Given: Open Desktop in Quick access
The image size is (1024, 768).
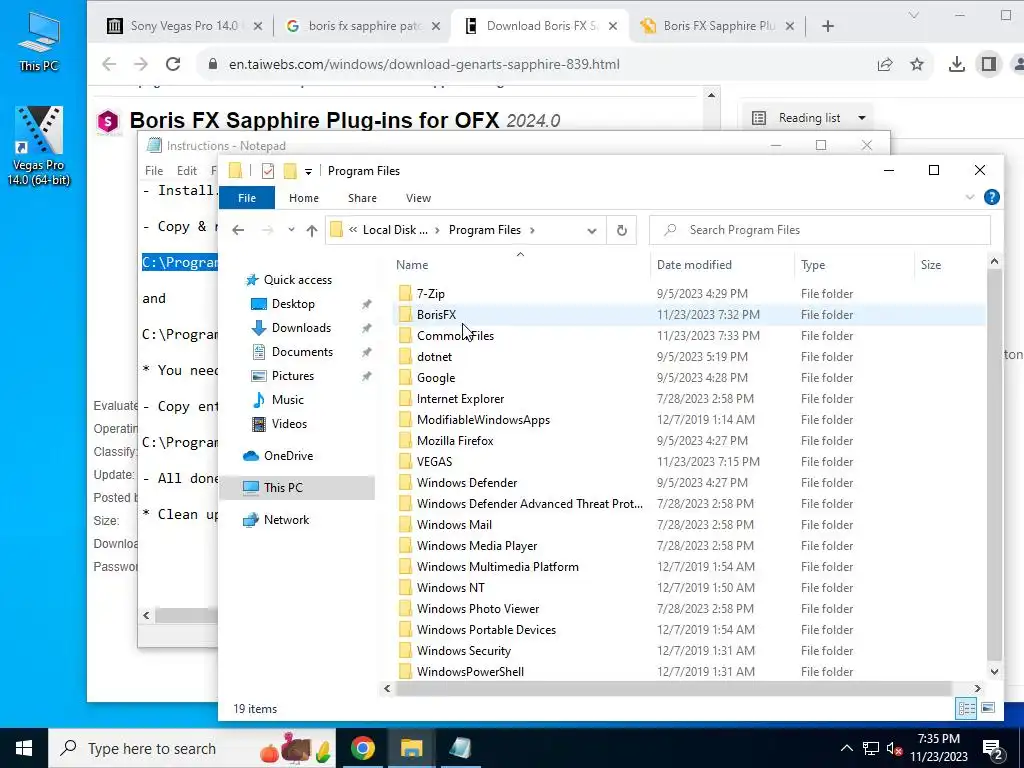Looking at the screenshot, I should [293, 304].
